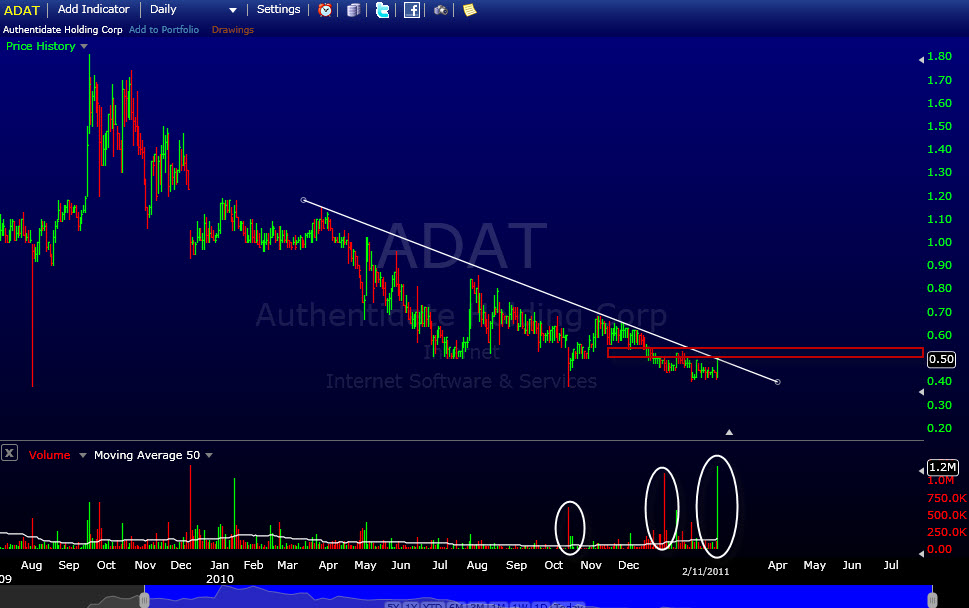Viewport: 969px width, 608px height.
Task: Open the yellow sticky note icon
Action: click(x=470, y=10)
